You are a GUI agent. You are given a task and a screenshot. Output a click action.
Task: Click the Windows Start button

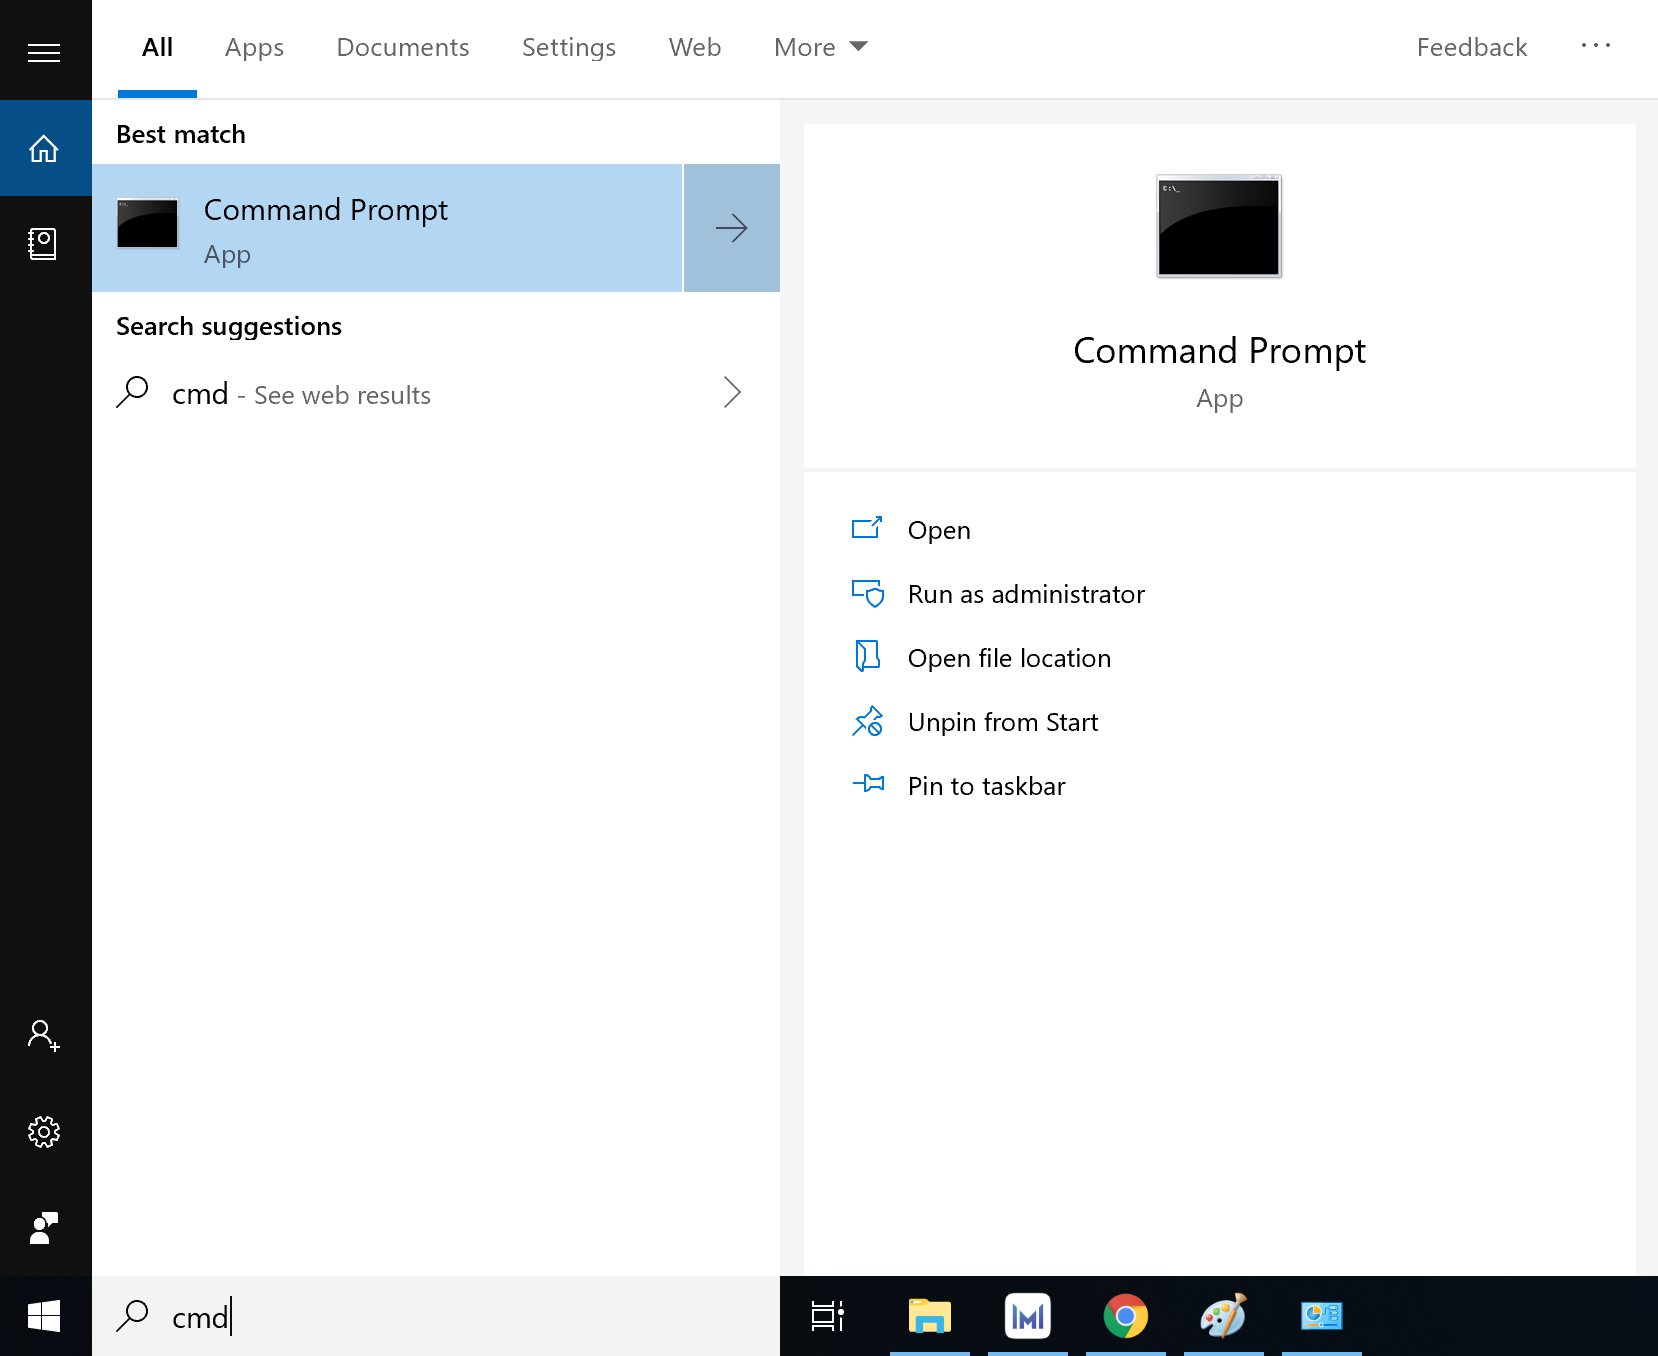coord(44,1316)
